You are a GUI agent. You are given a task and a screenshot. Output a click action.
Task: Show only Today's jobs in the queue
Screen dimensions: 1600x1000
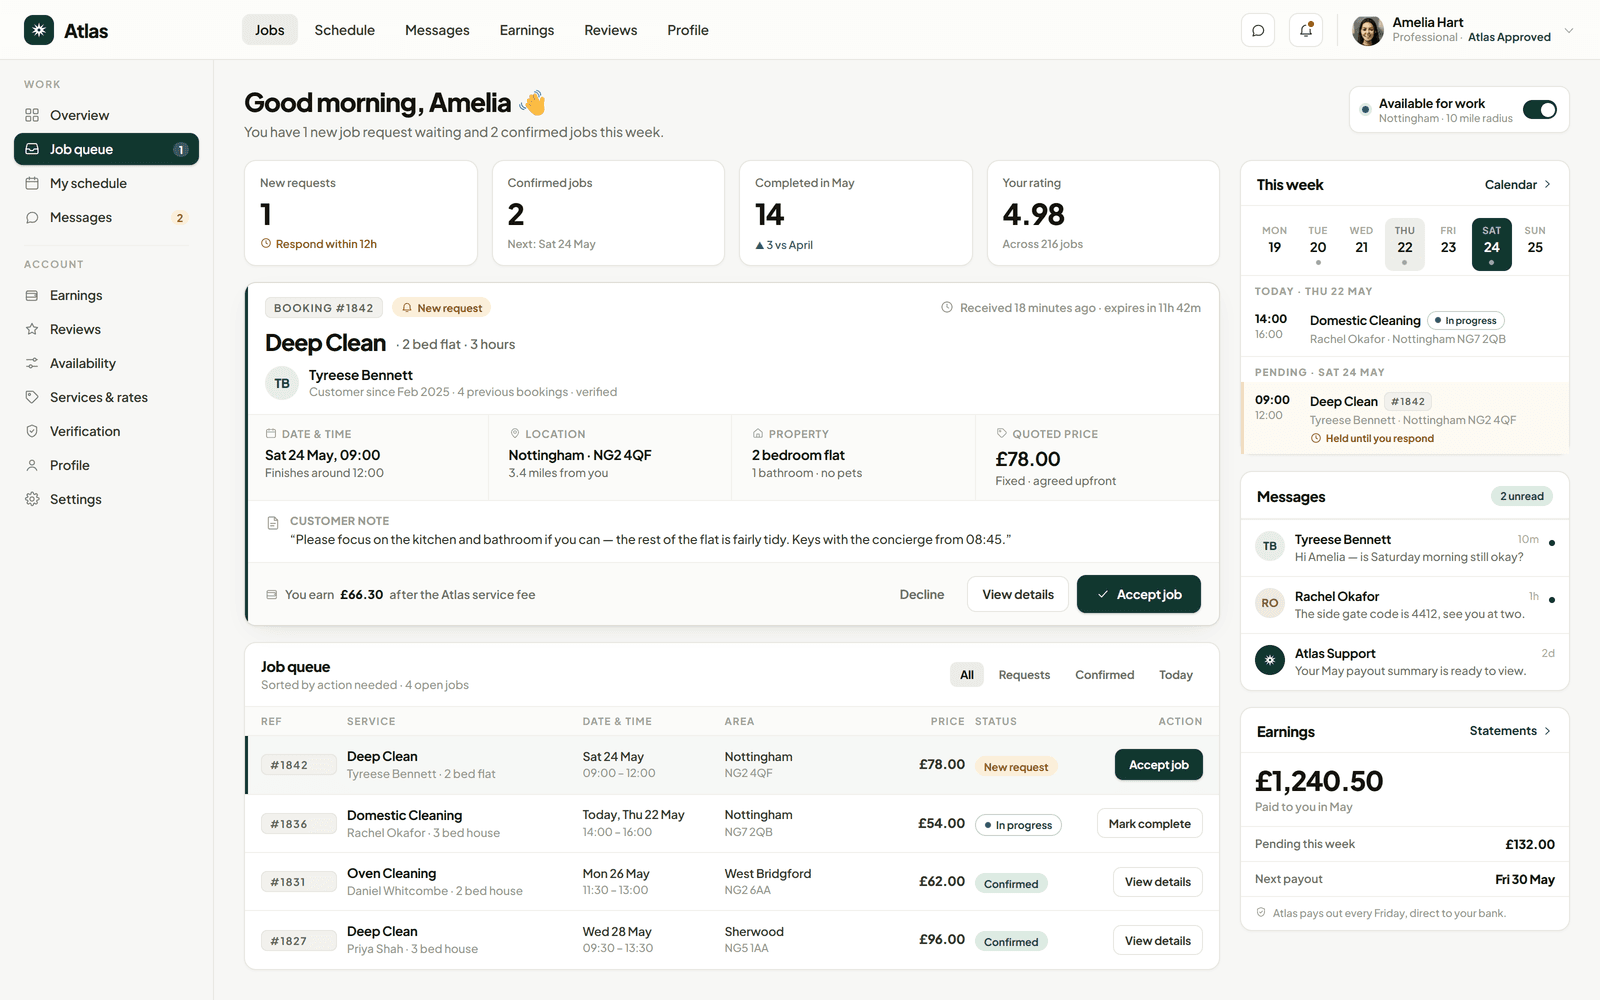tap(1176, 675)
